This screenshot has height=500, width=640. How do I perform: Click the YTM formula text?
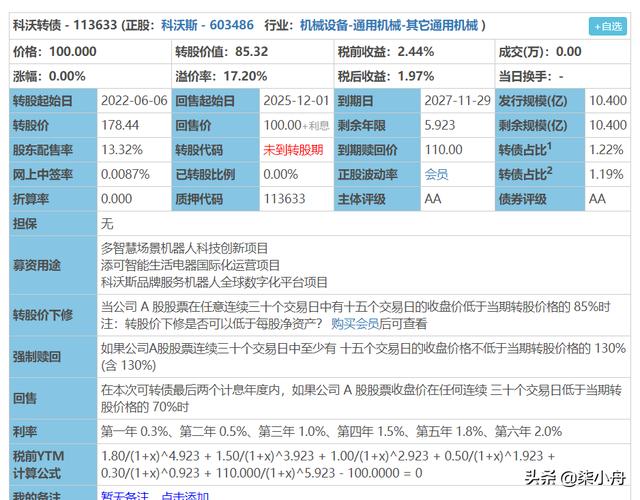328,464
